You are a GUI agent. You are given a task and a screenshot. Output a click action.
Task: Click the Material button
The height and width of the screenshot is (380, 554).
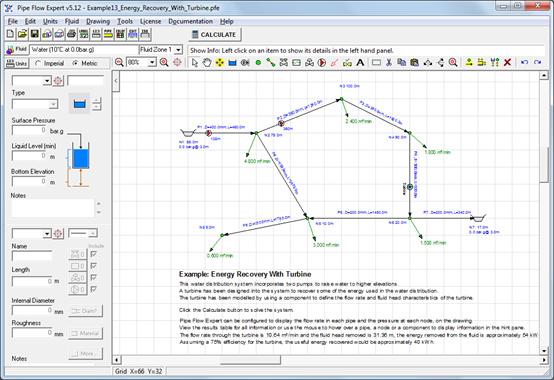pyautogui.click(x=86, y=333)
